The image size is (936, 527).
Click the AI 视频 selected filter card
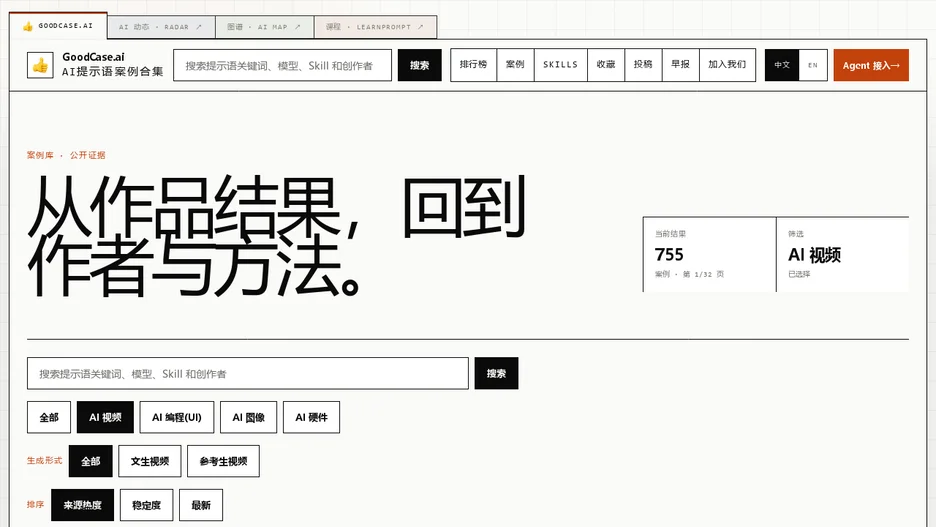pos(842,254)
